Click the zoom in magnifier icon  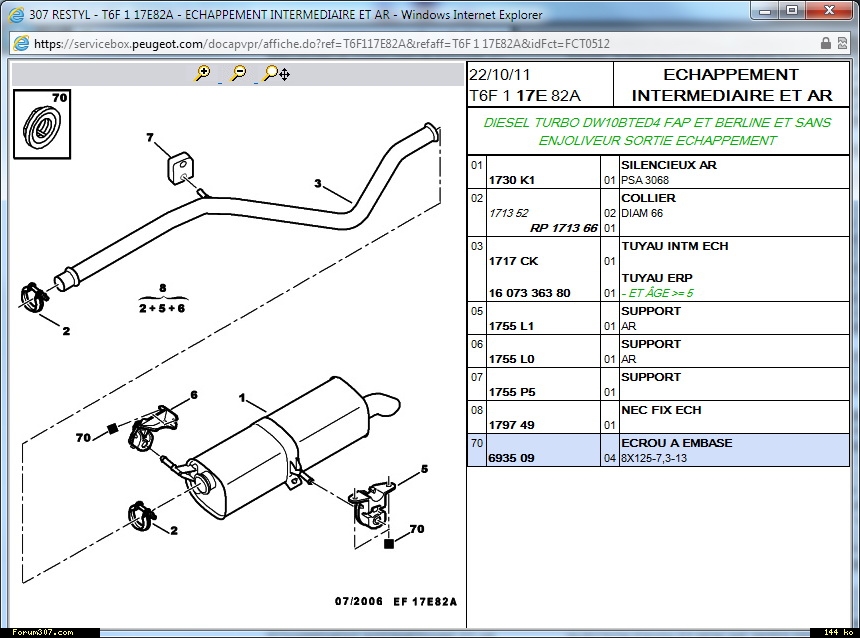(202, 73)
